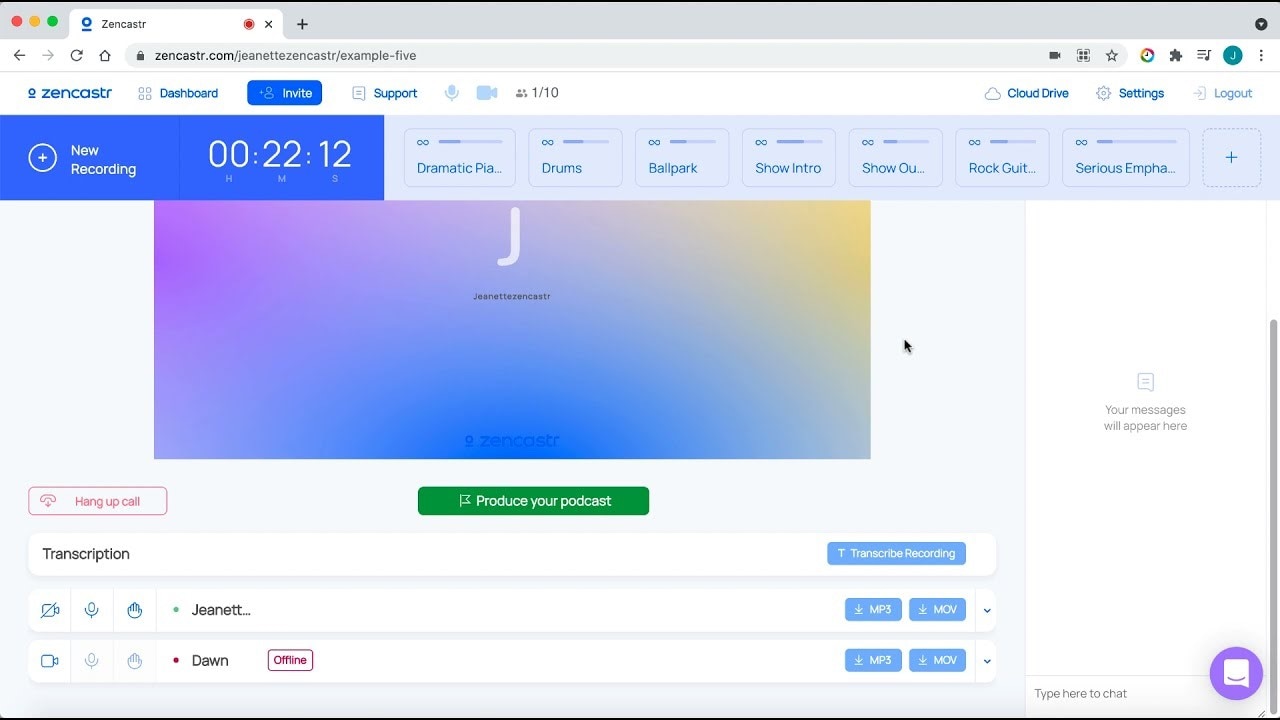Toggle the microphone icon in top navigation
1280x720 pixels.
452,93
